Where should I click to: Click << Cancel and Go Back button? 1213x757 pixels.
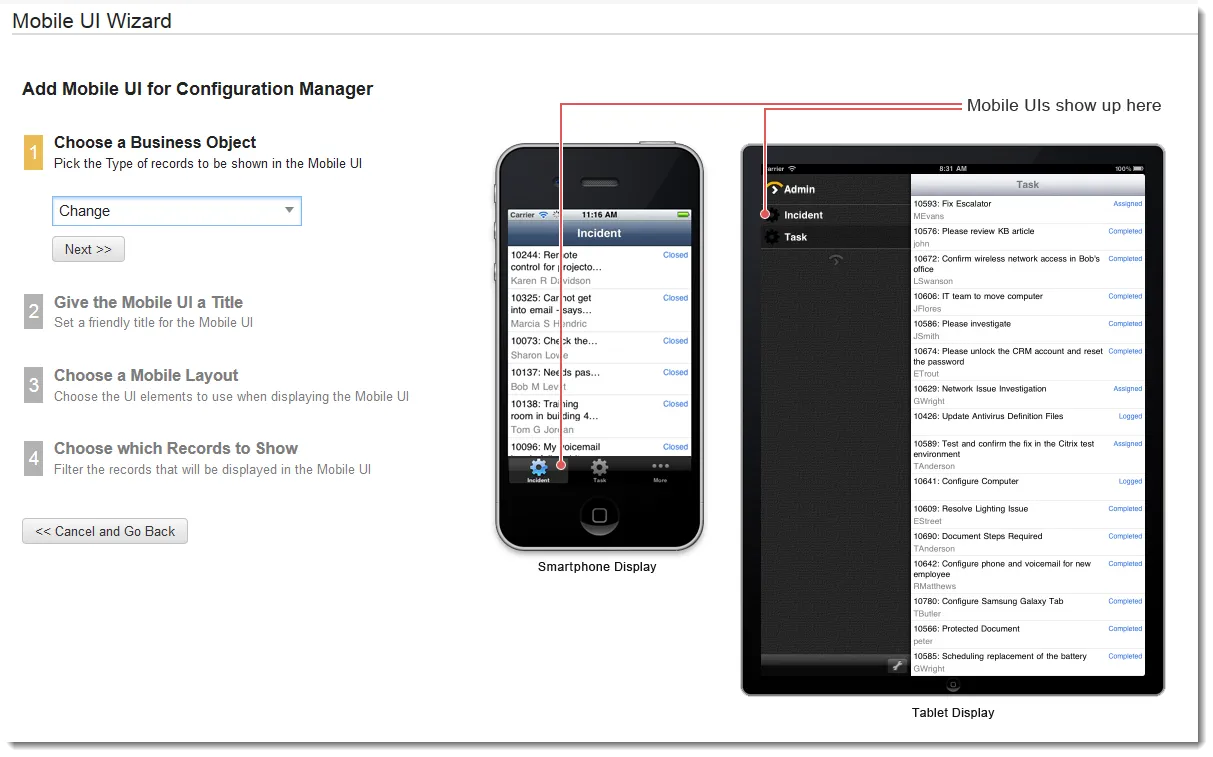pyautogui.click(x=105, y=531)
